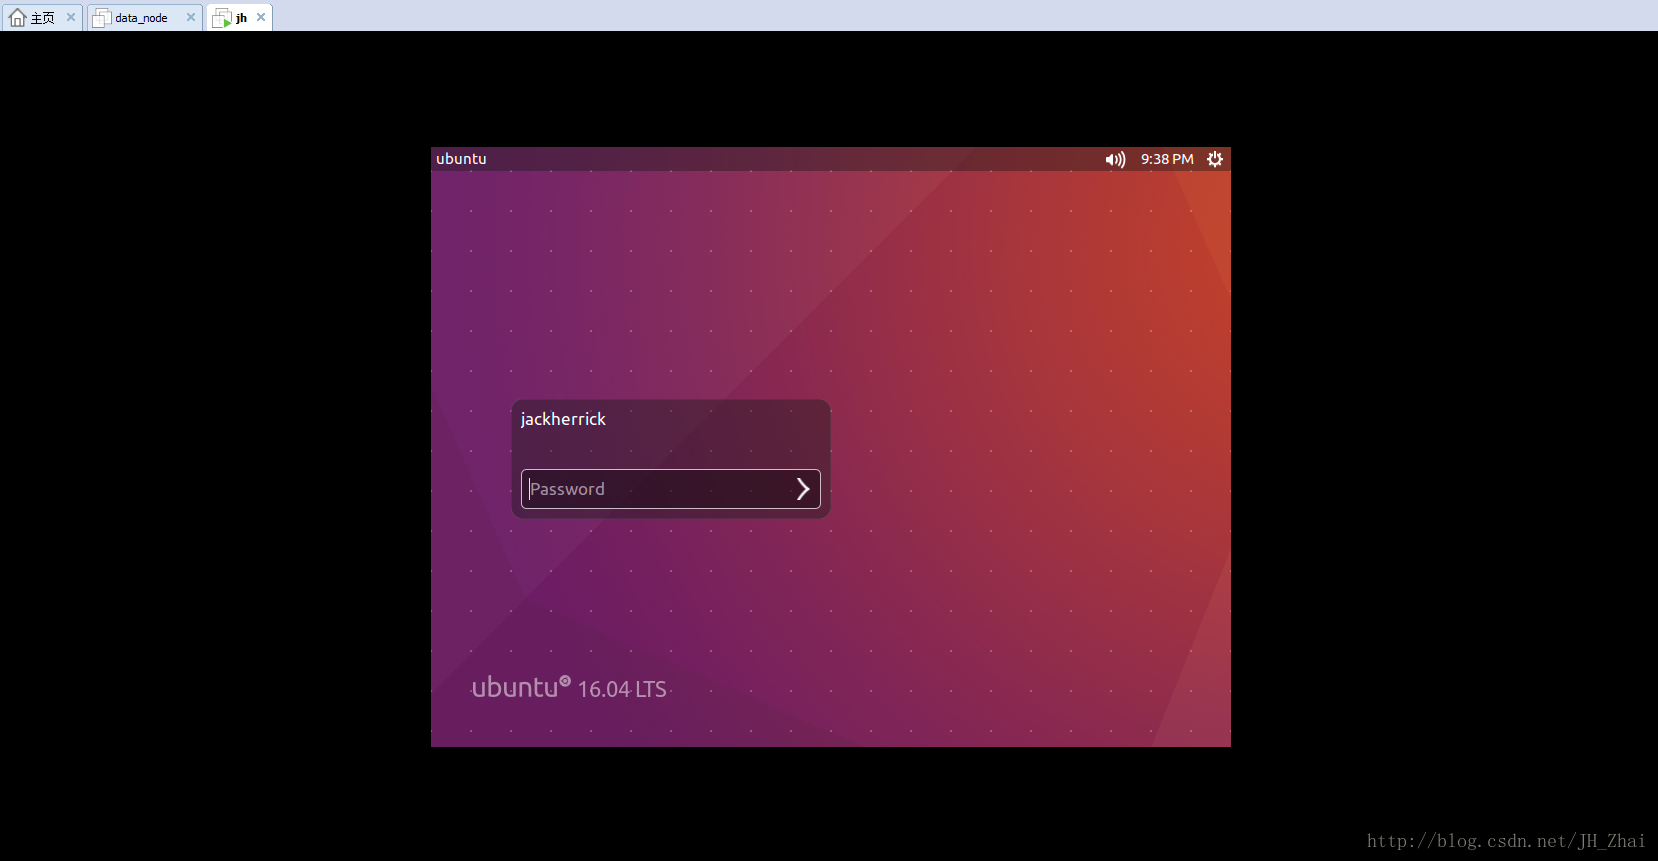Close the jh tab
This screenshot has width=1658, height=861.
(261, 17)
